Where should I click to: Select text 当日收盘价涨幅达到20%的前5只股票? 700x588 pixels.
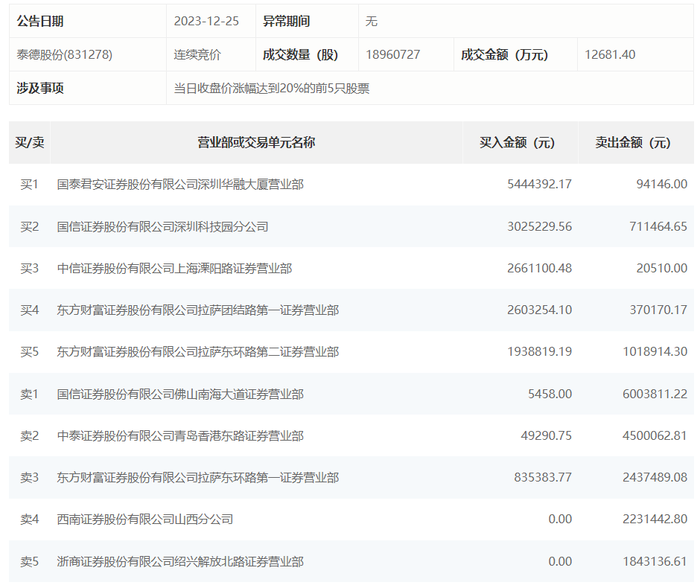271,88
